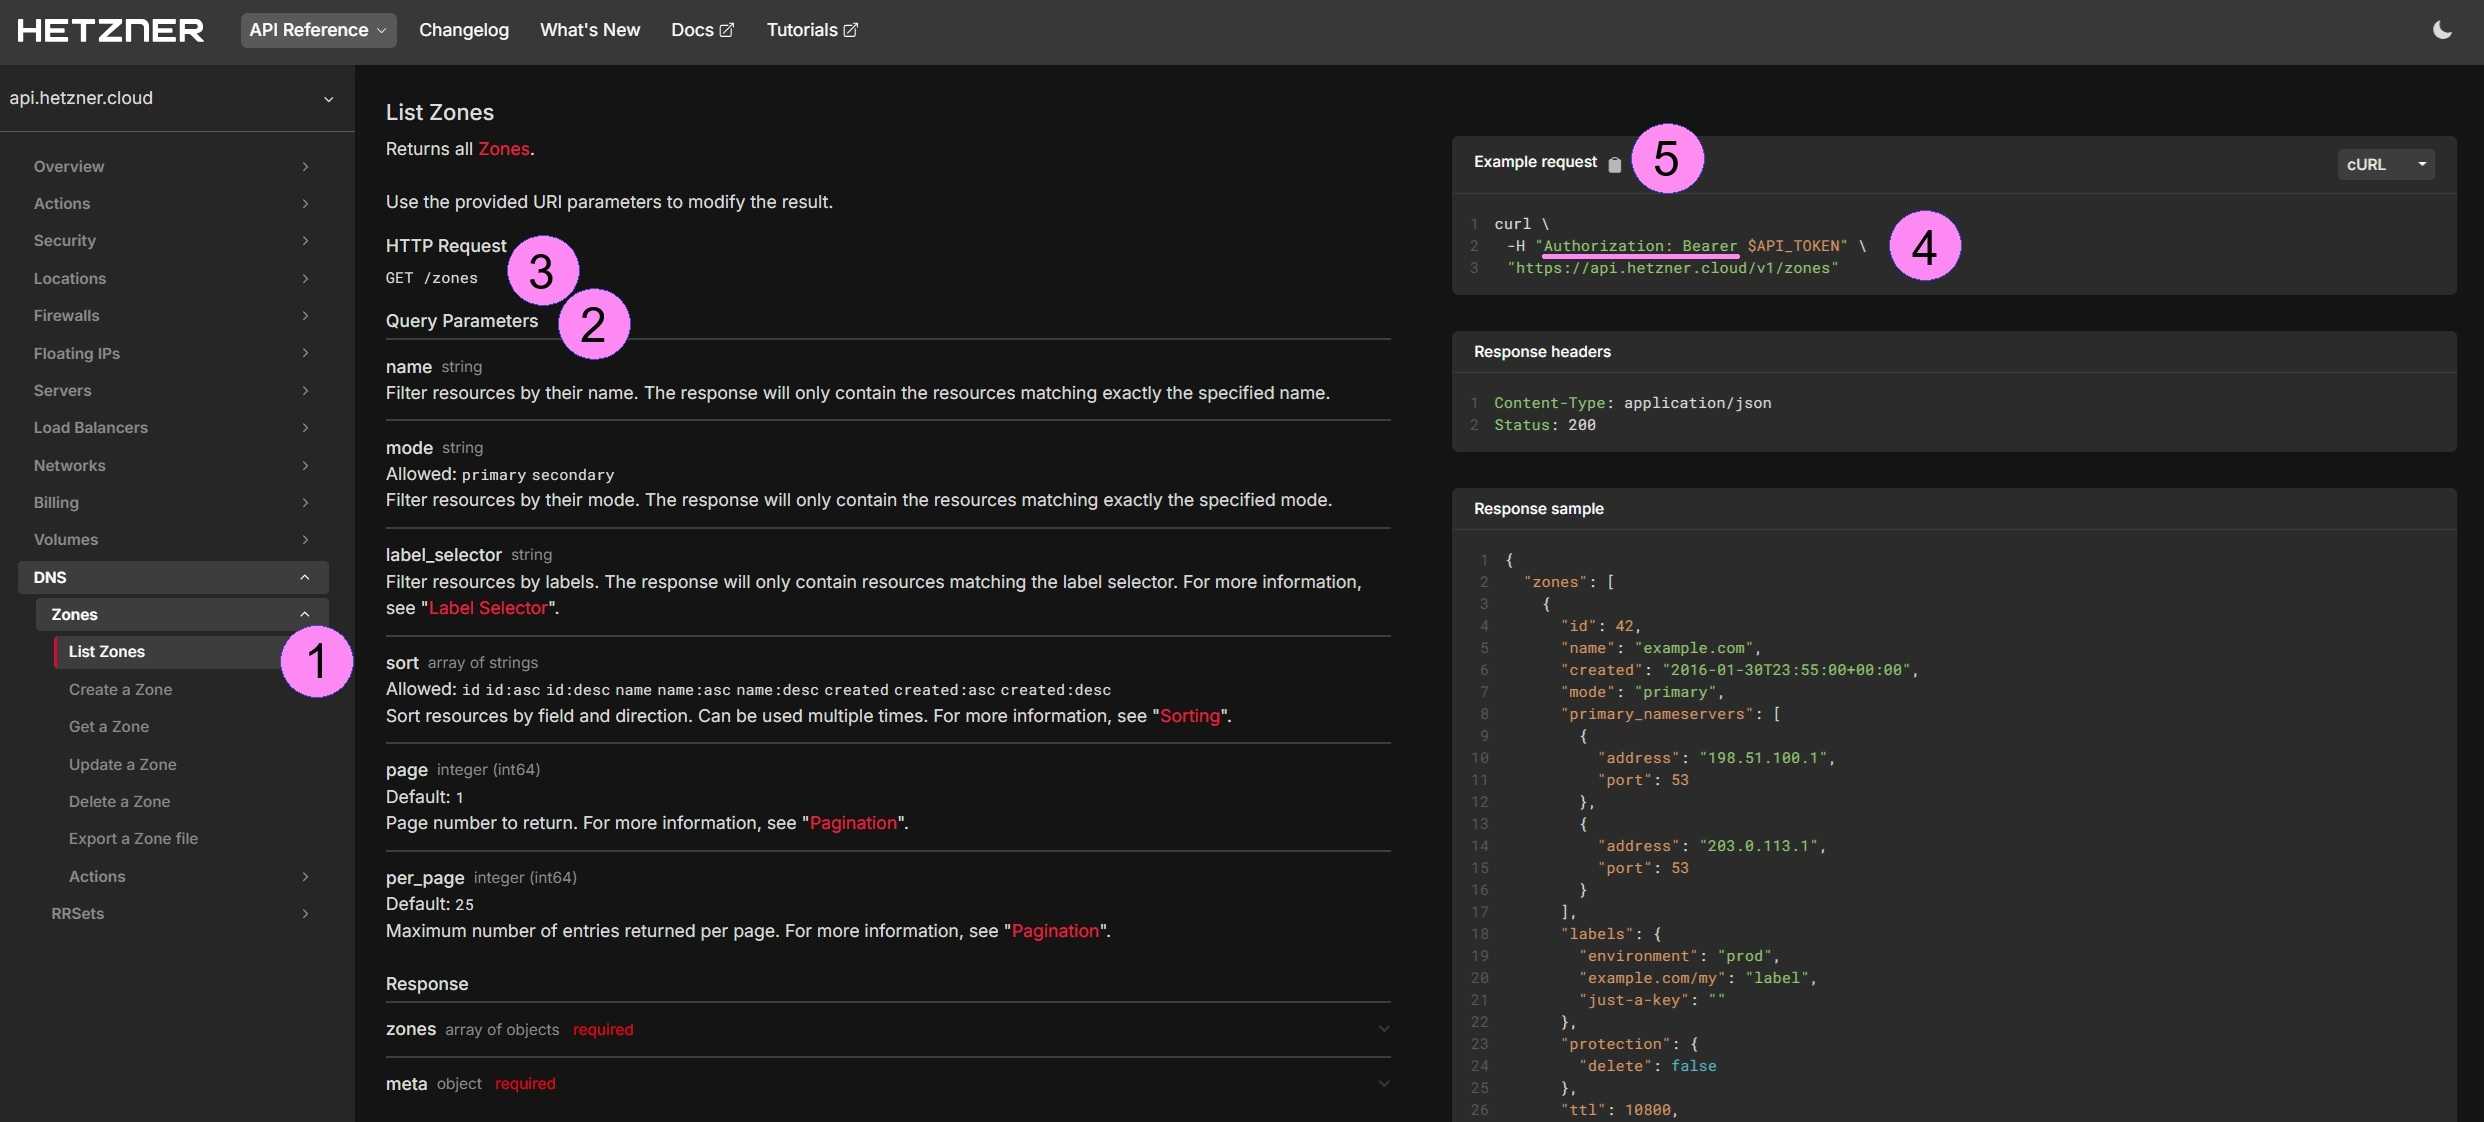Open Tutorials external link
Image resolution: width=2484 pixels, height=1122 pixels.
coord(812,30)
